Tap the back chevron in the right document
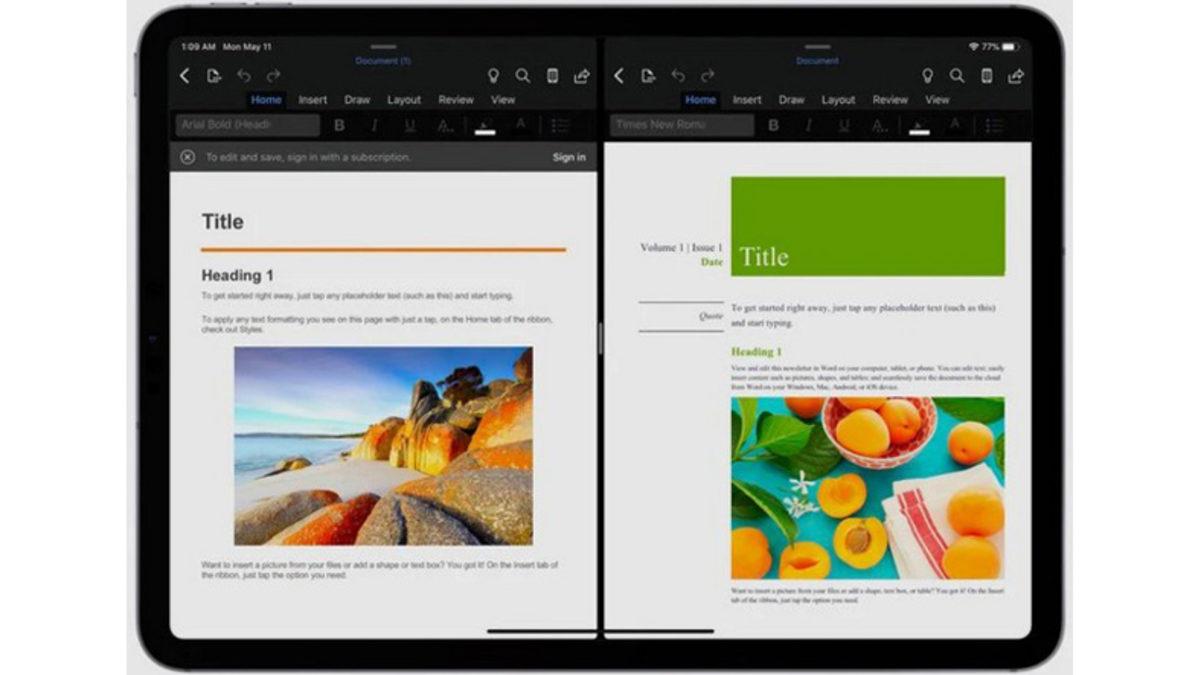 (618, 75)
